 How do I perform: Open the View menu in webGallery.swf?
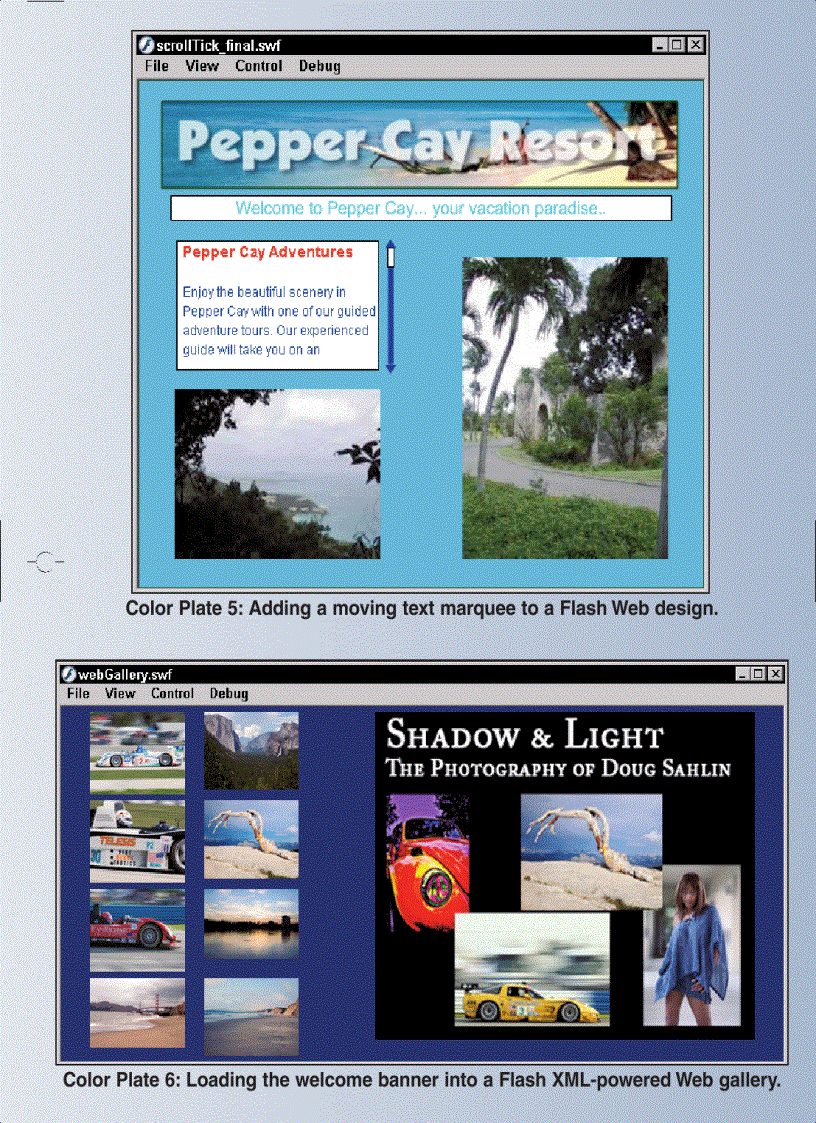120,693
